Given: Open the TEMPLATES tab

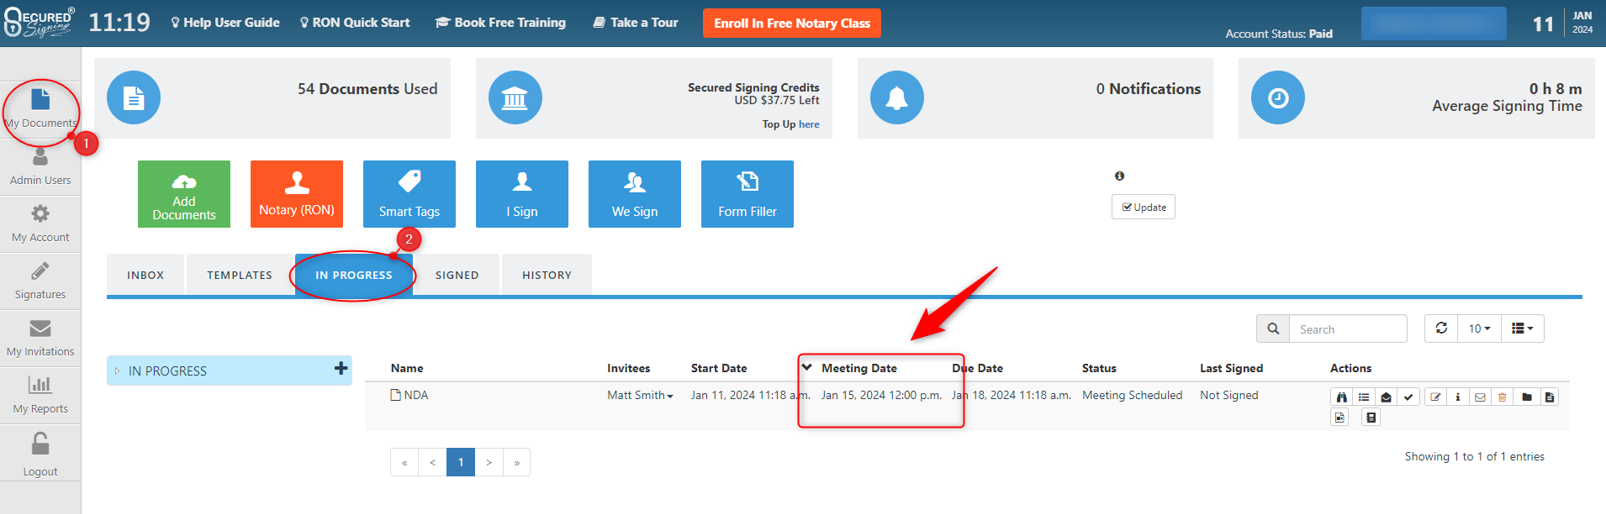Looking at the screenshot, I should point(239,275).
